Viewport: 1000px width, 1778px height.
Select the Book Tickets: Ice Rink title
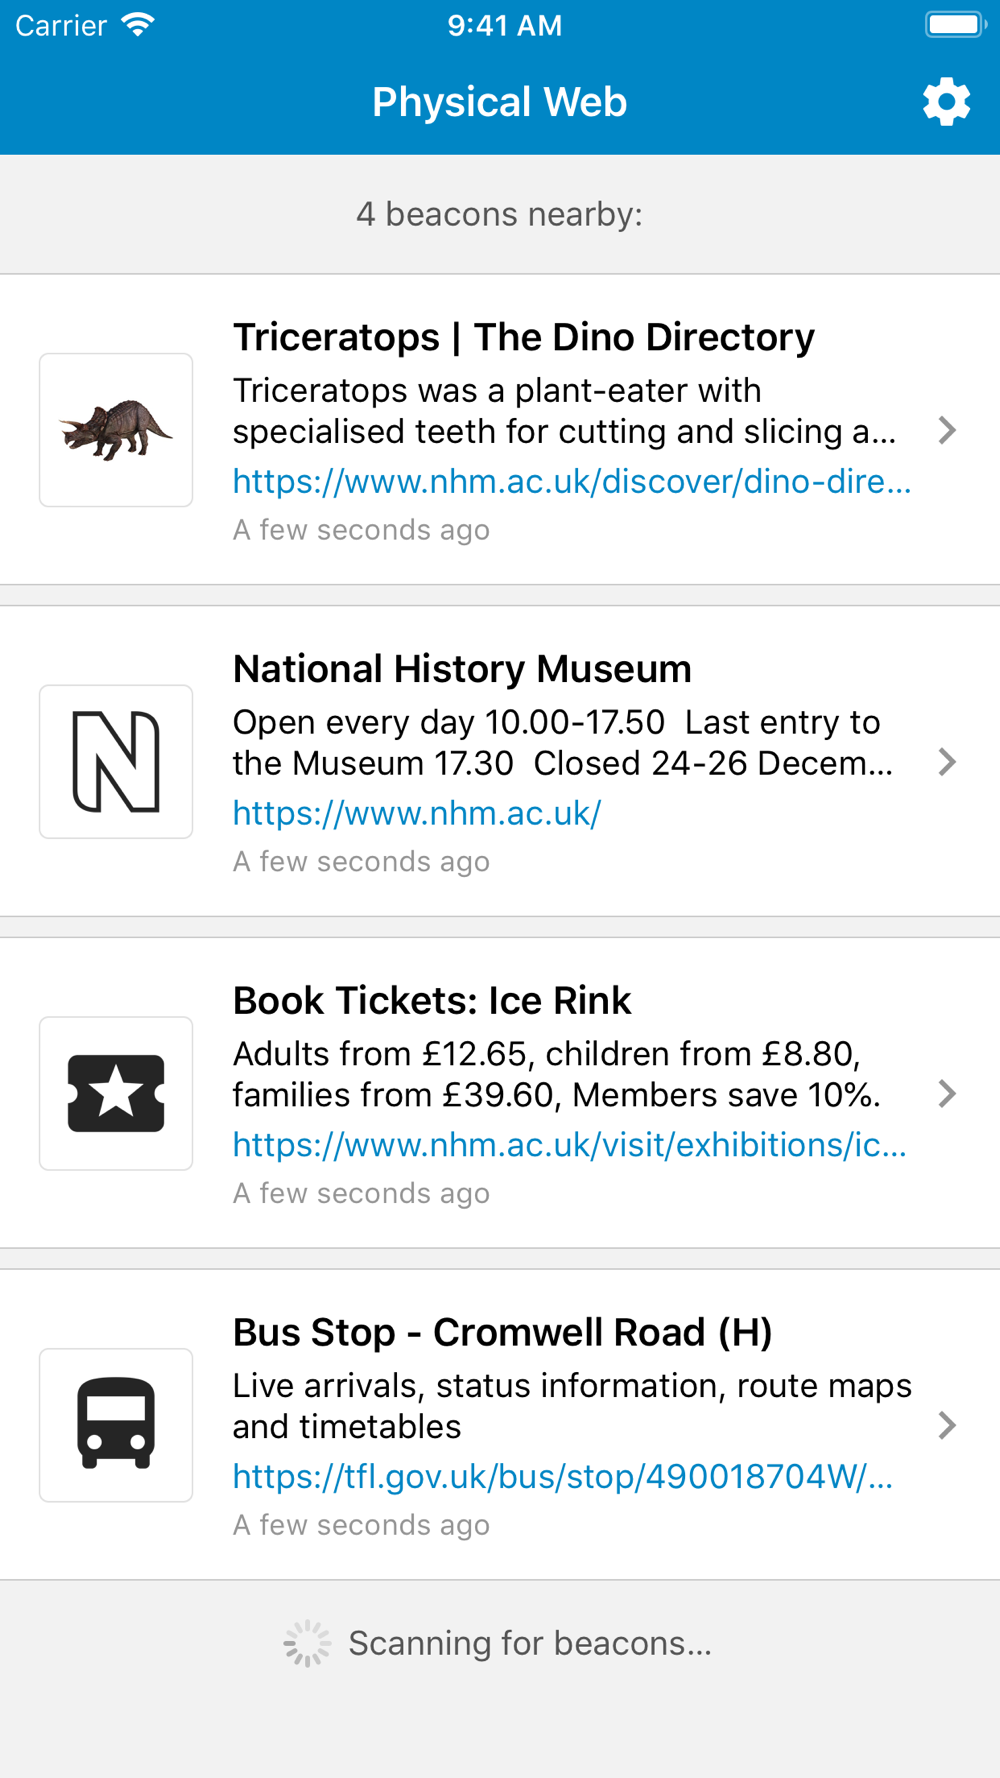click(432, 1001)
